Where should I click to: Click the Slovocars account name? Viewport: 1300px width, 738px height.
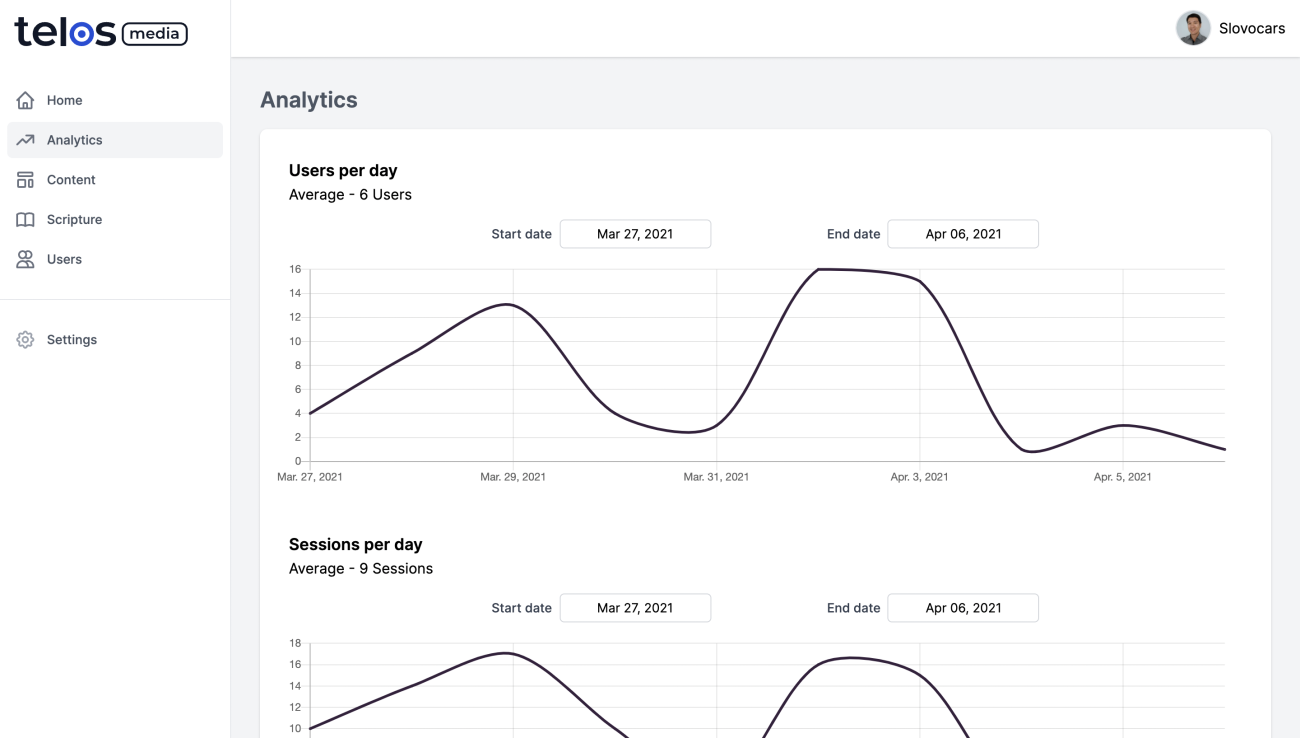coord(1252,28)
